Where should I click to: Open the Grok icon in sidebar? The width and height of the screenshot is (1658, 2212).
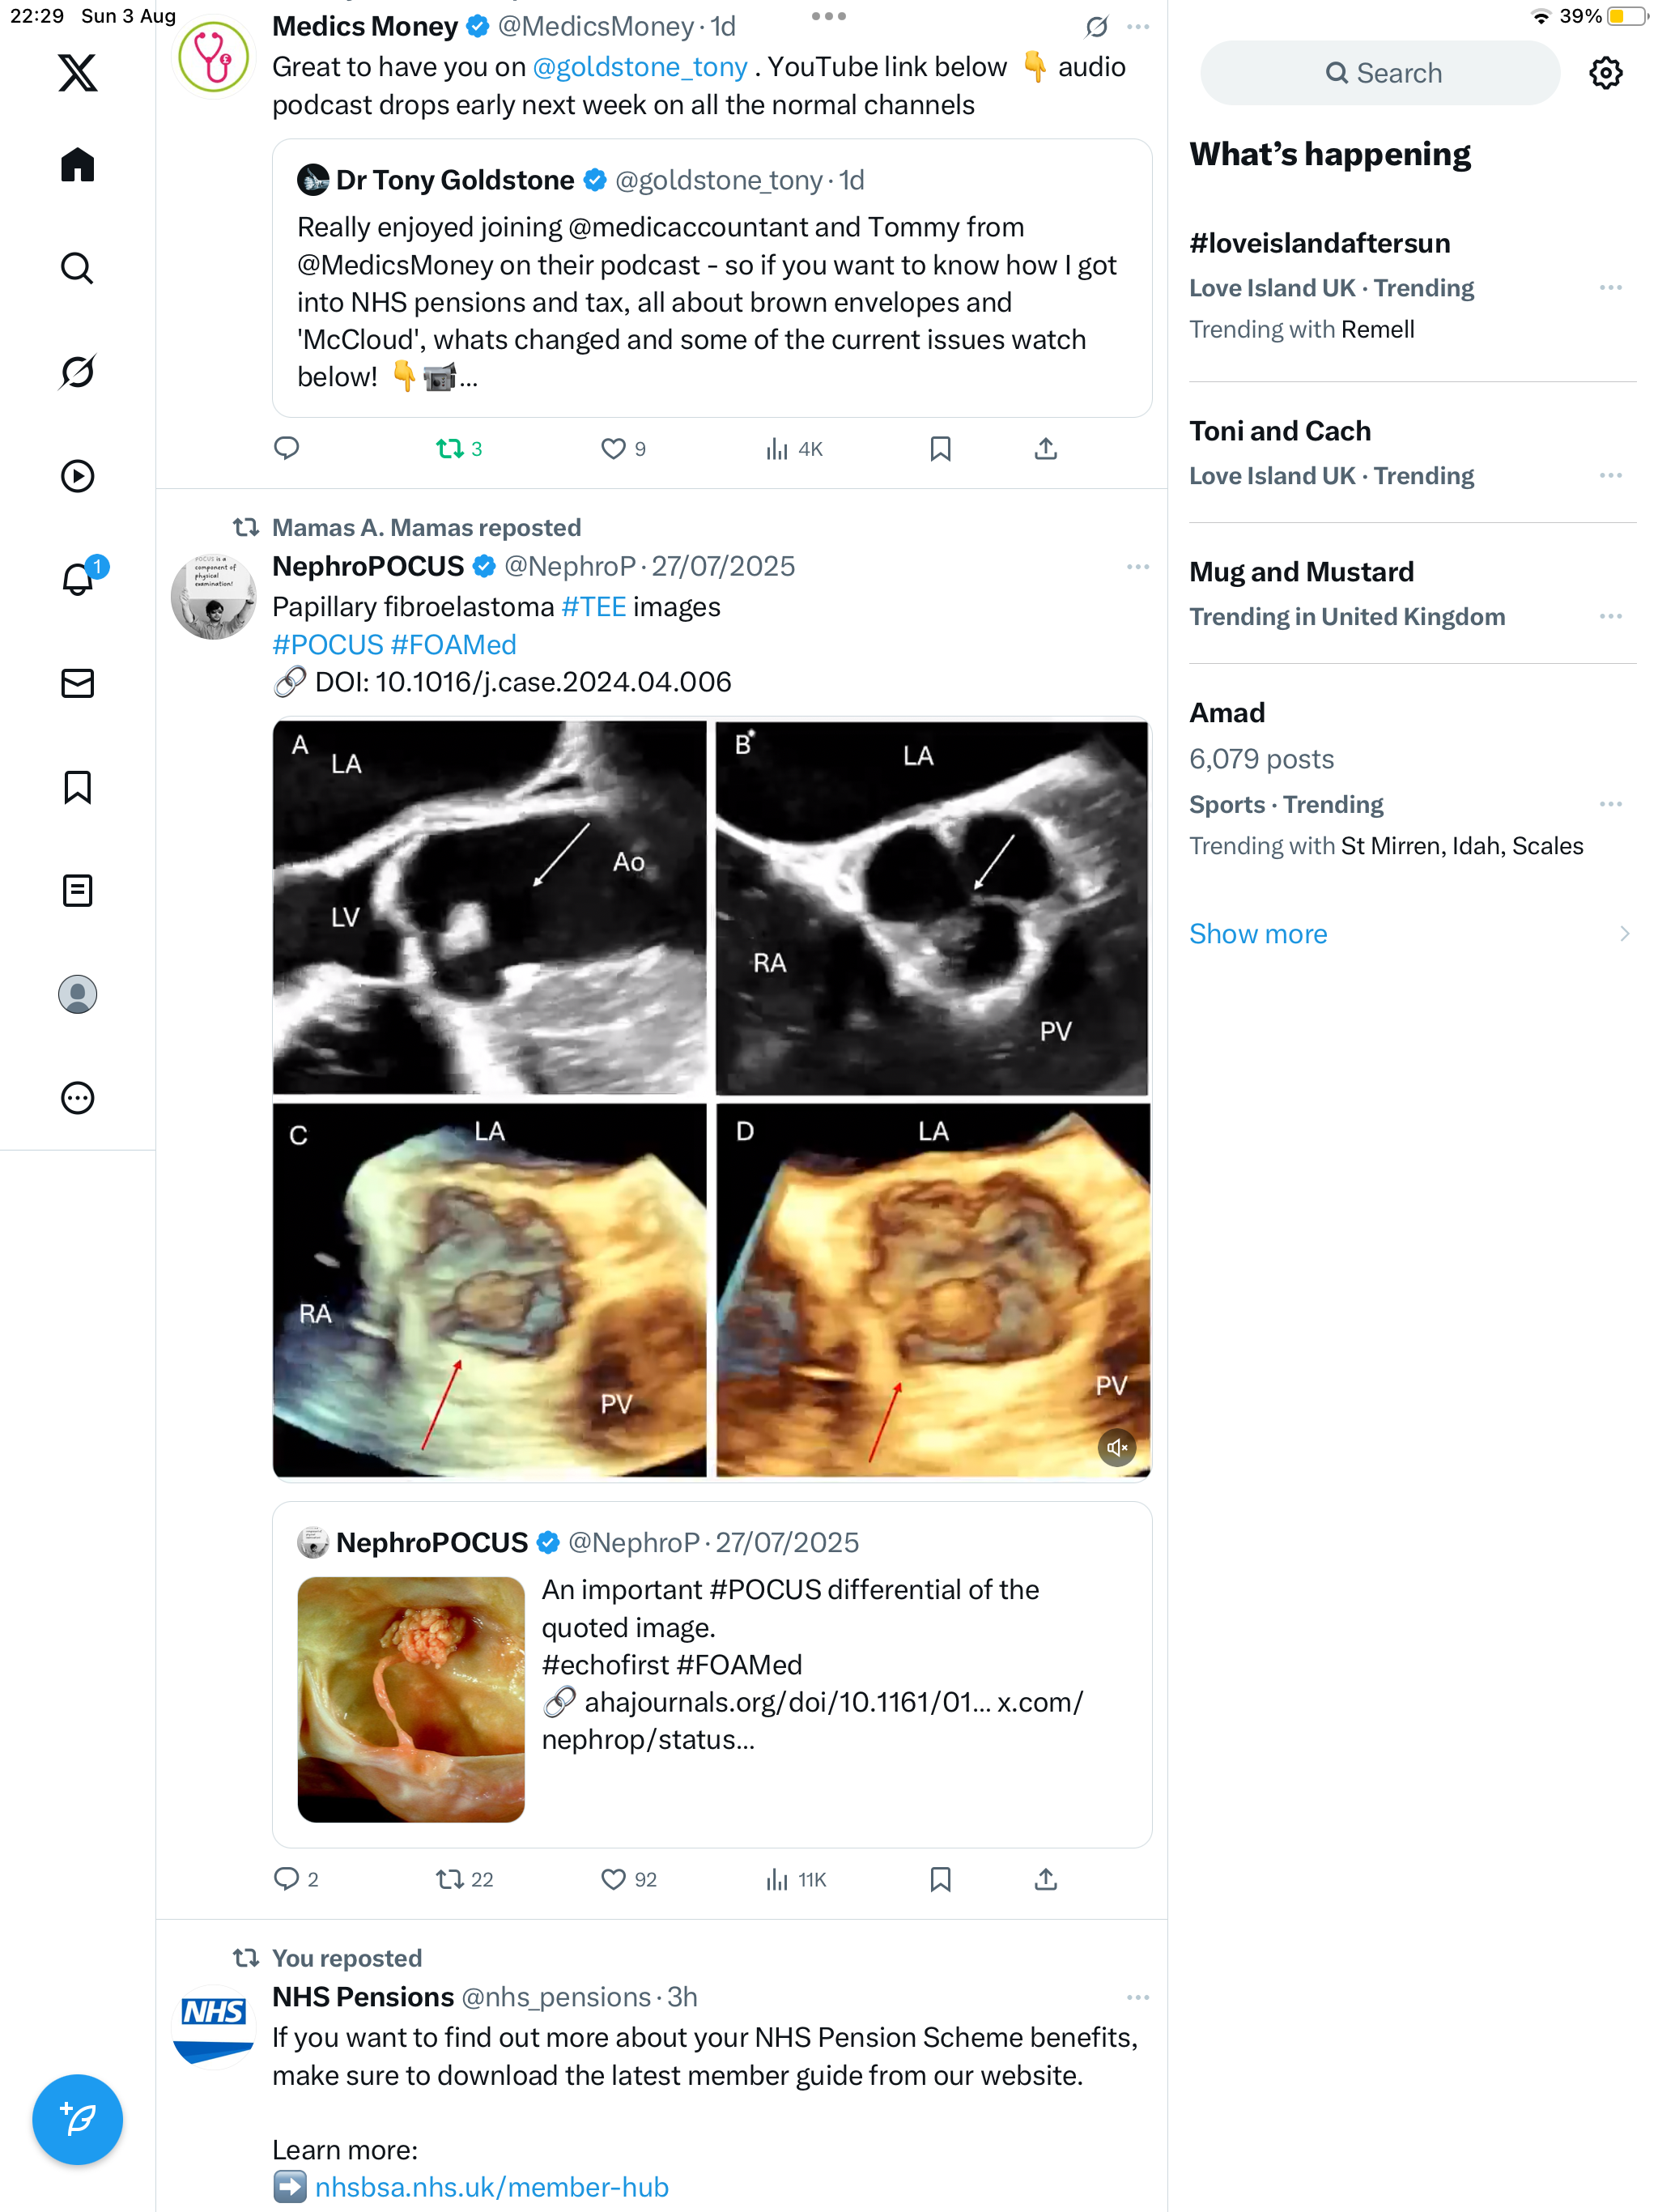click(x=77, y=372)
